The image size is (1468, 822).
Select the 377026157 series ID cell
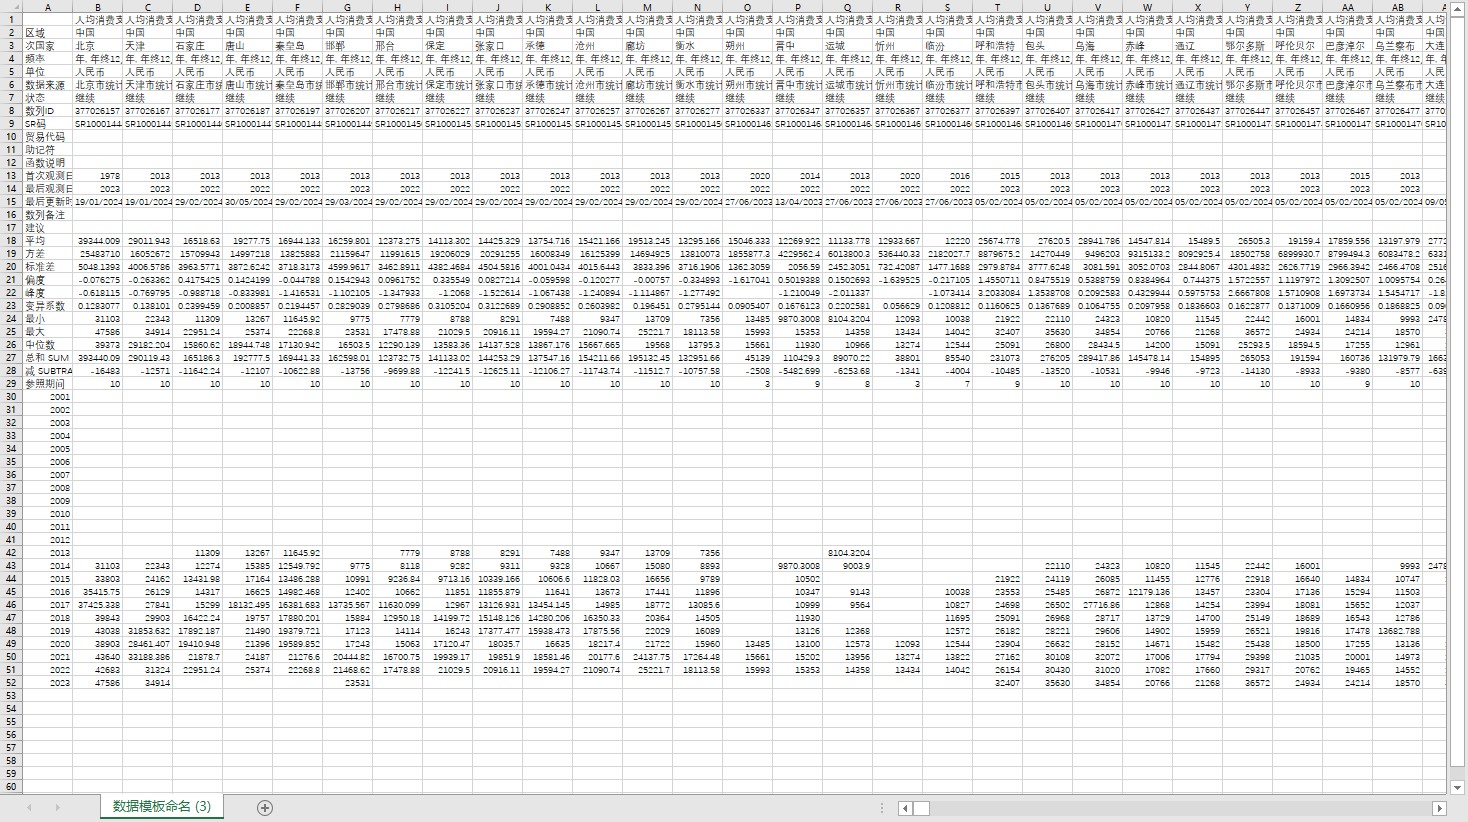point(97,111)
